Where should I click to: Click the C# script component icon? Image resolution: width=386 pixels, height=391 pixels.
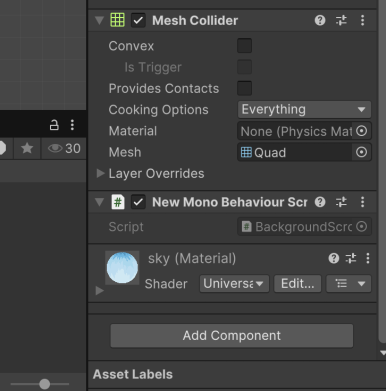point(118,202)
